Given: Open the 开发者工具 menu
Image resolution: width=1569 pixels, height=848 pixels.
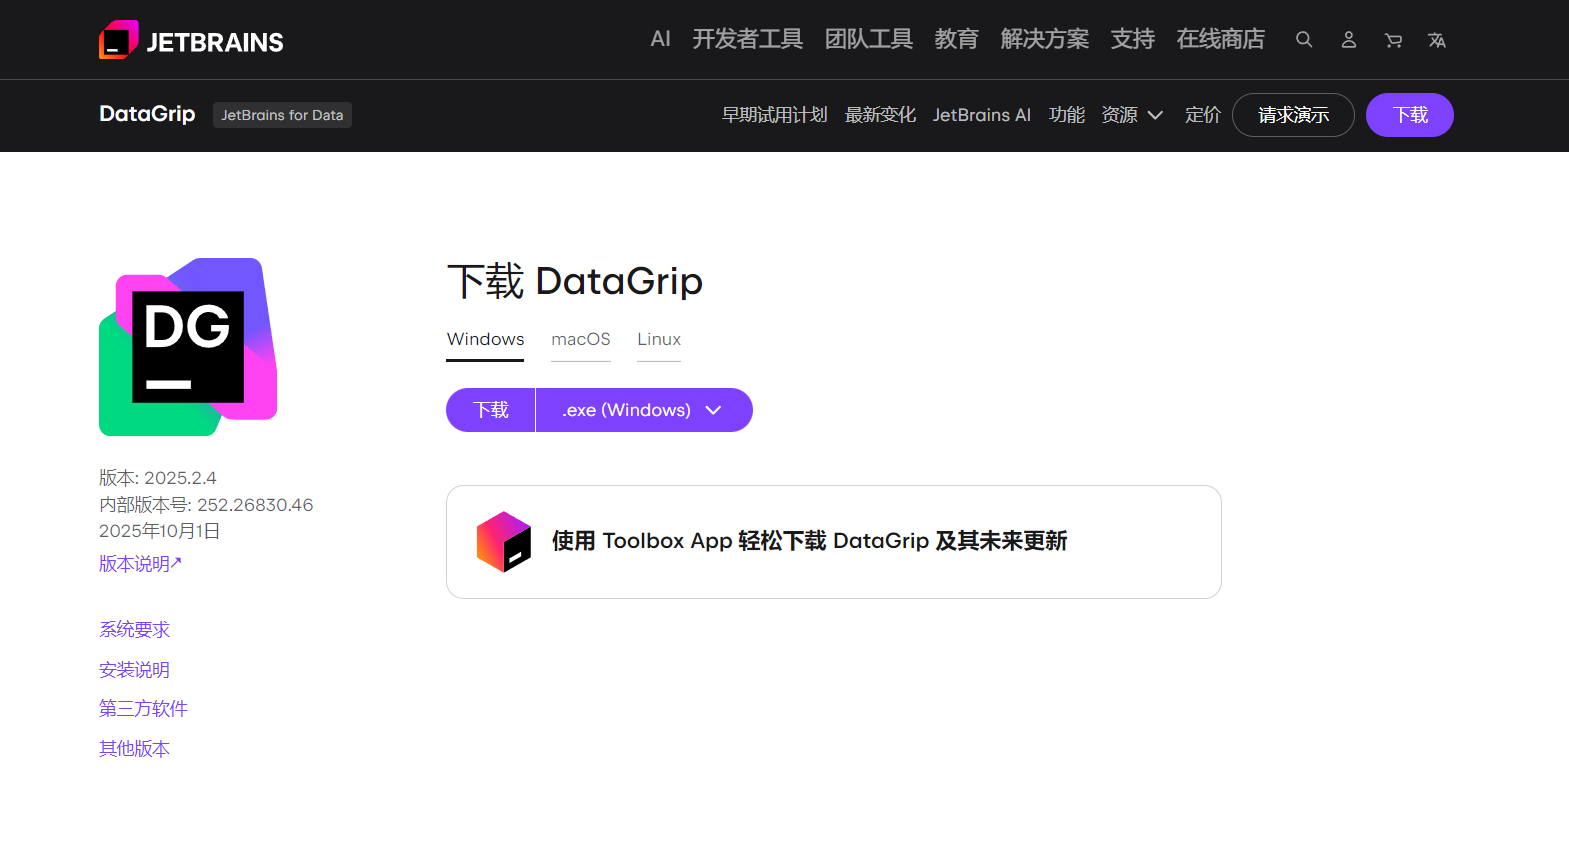Looking at the screenshot, I should 747,39.
